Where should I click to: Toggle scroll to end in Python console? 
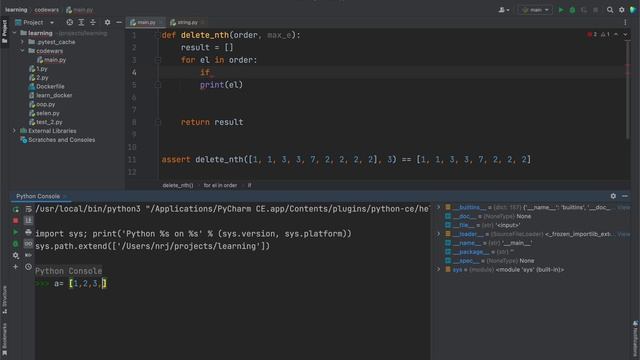(x=28, y=221)
